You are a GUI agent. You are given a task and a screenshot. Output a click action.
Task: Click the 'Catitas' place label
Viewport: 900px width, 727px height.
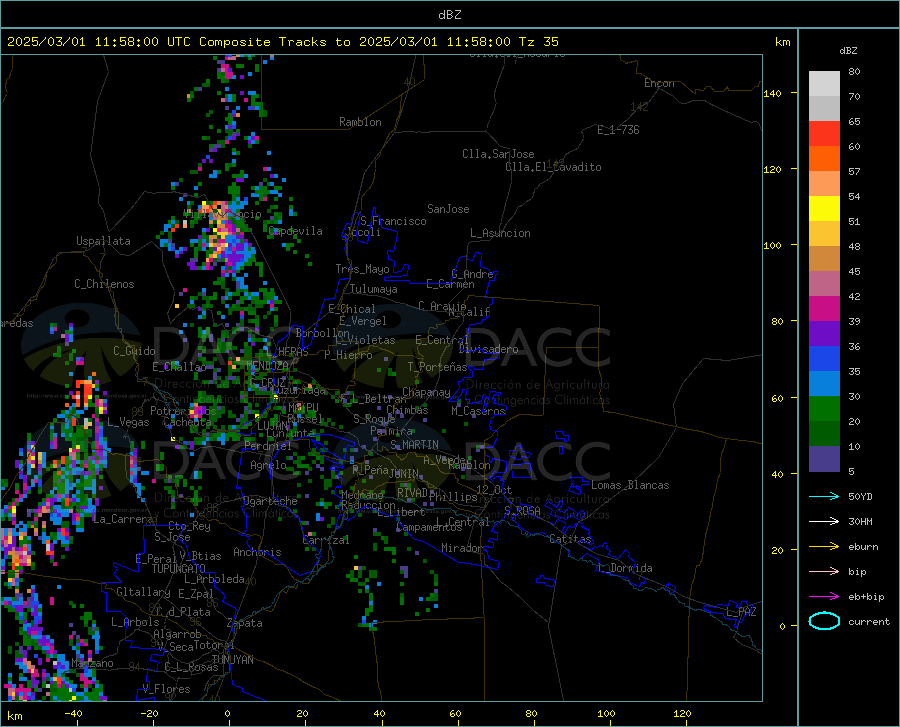(x=571, y=539)
